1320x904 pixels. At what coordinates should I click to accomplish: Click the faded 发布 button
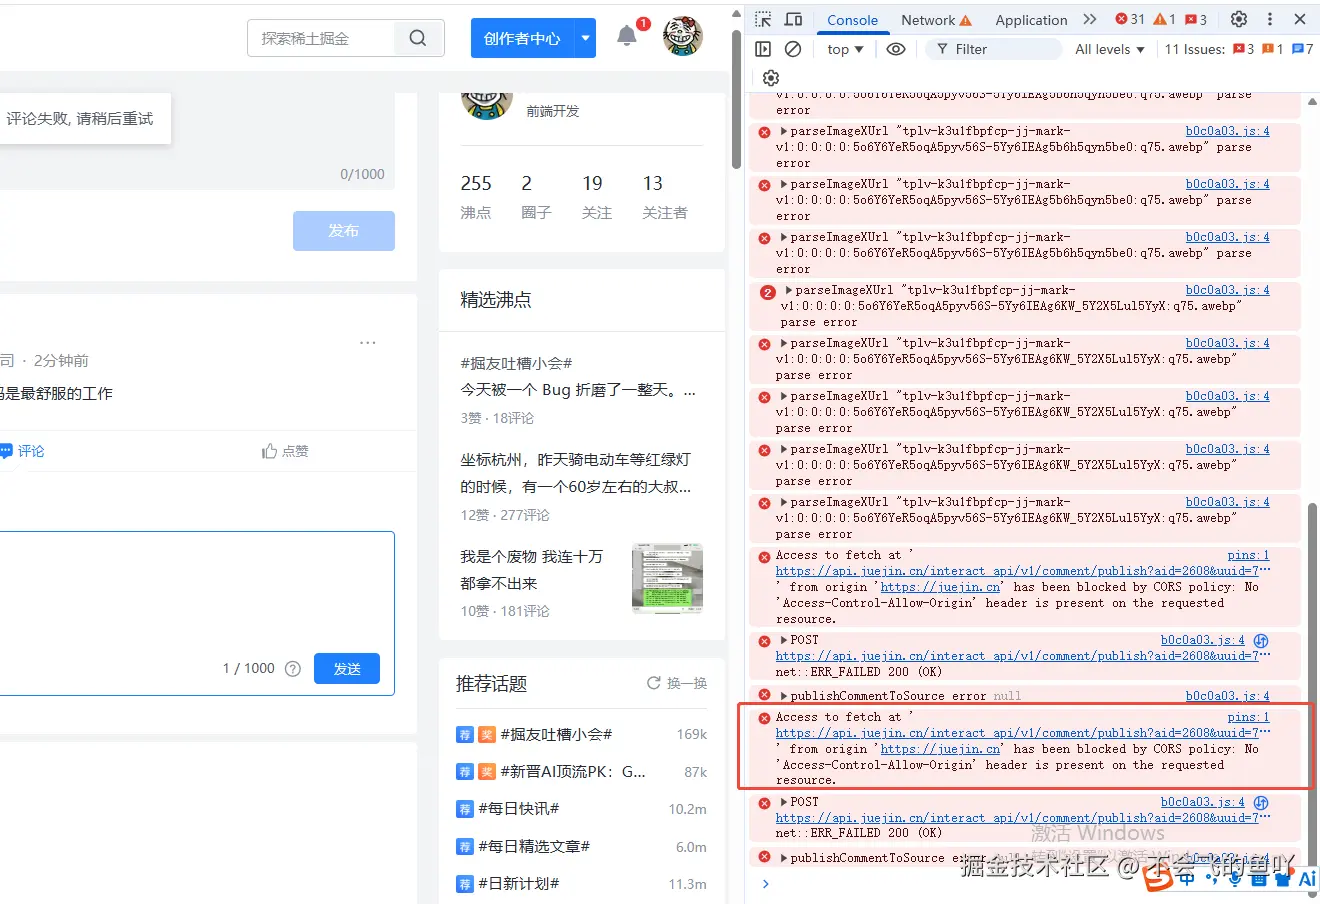click(344, 231)
